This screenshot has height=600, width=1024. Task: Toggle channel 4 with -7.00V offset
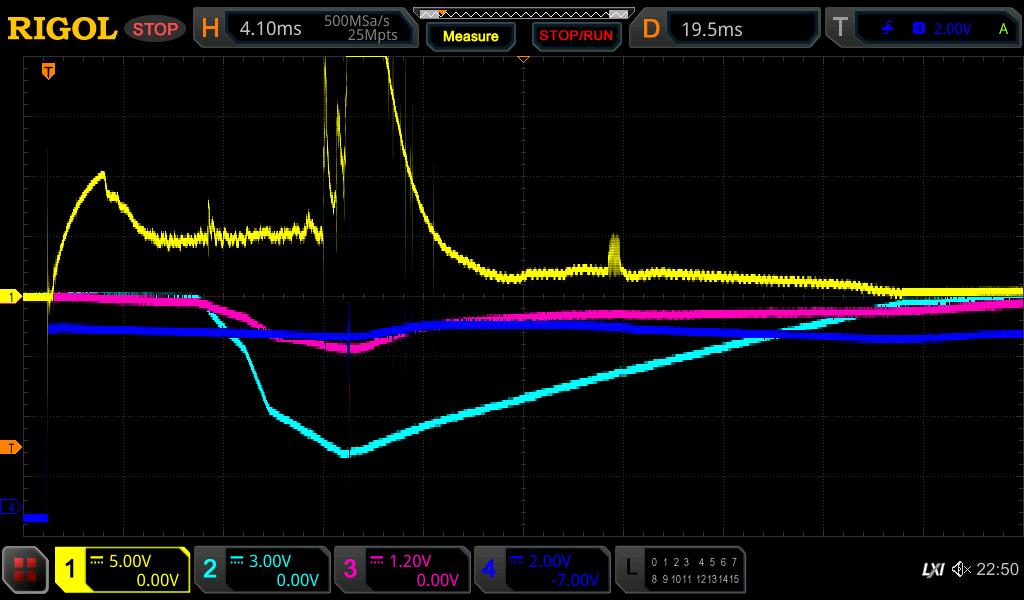[x=542, y=570]
